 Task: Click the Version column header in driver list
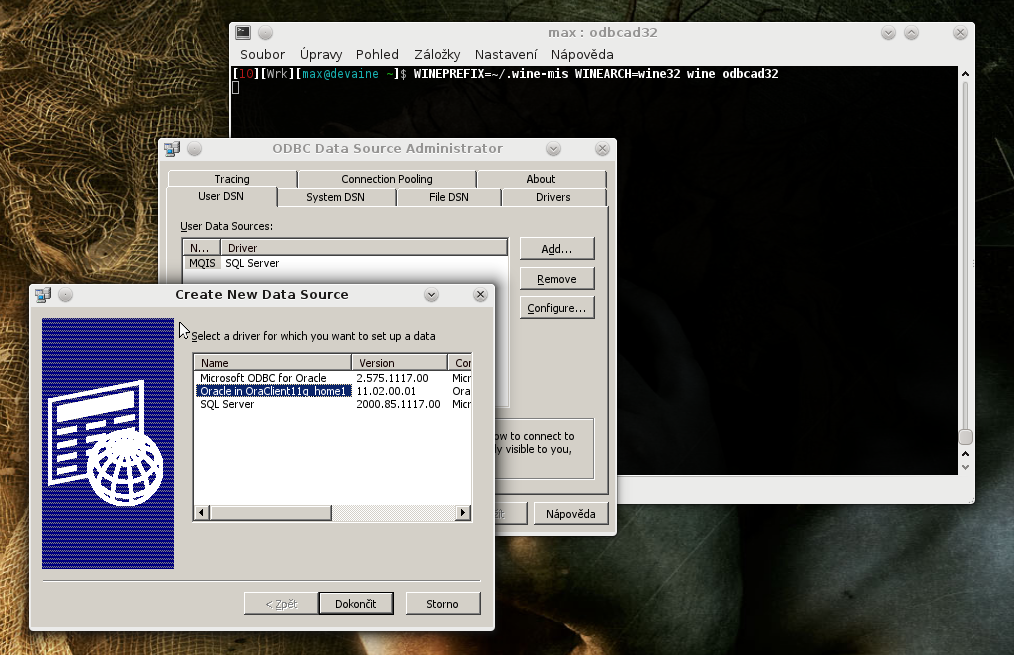pyautogui.click(x=400, y=363)
